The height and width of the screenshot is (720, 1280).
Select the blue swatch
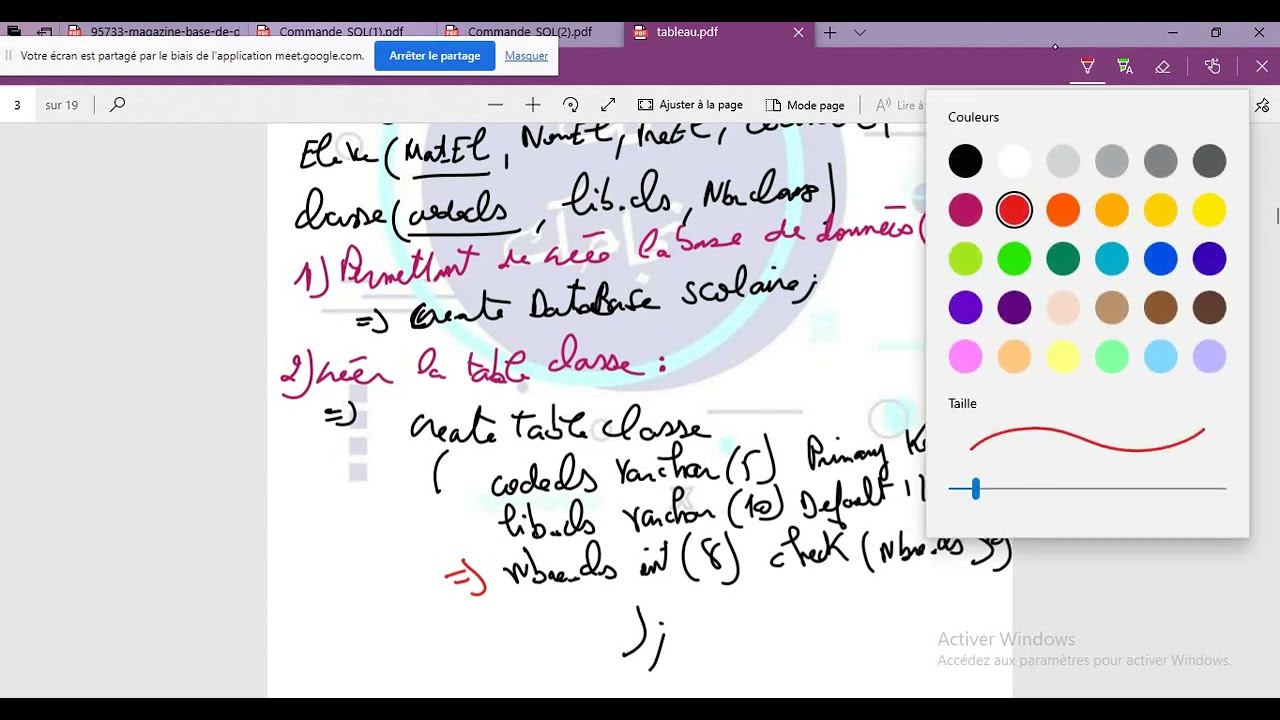(x=1161, y=259)
